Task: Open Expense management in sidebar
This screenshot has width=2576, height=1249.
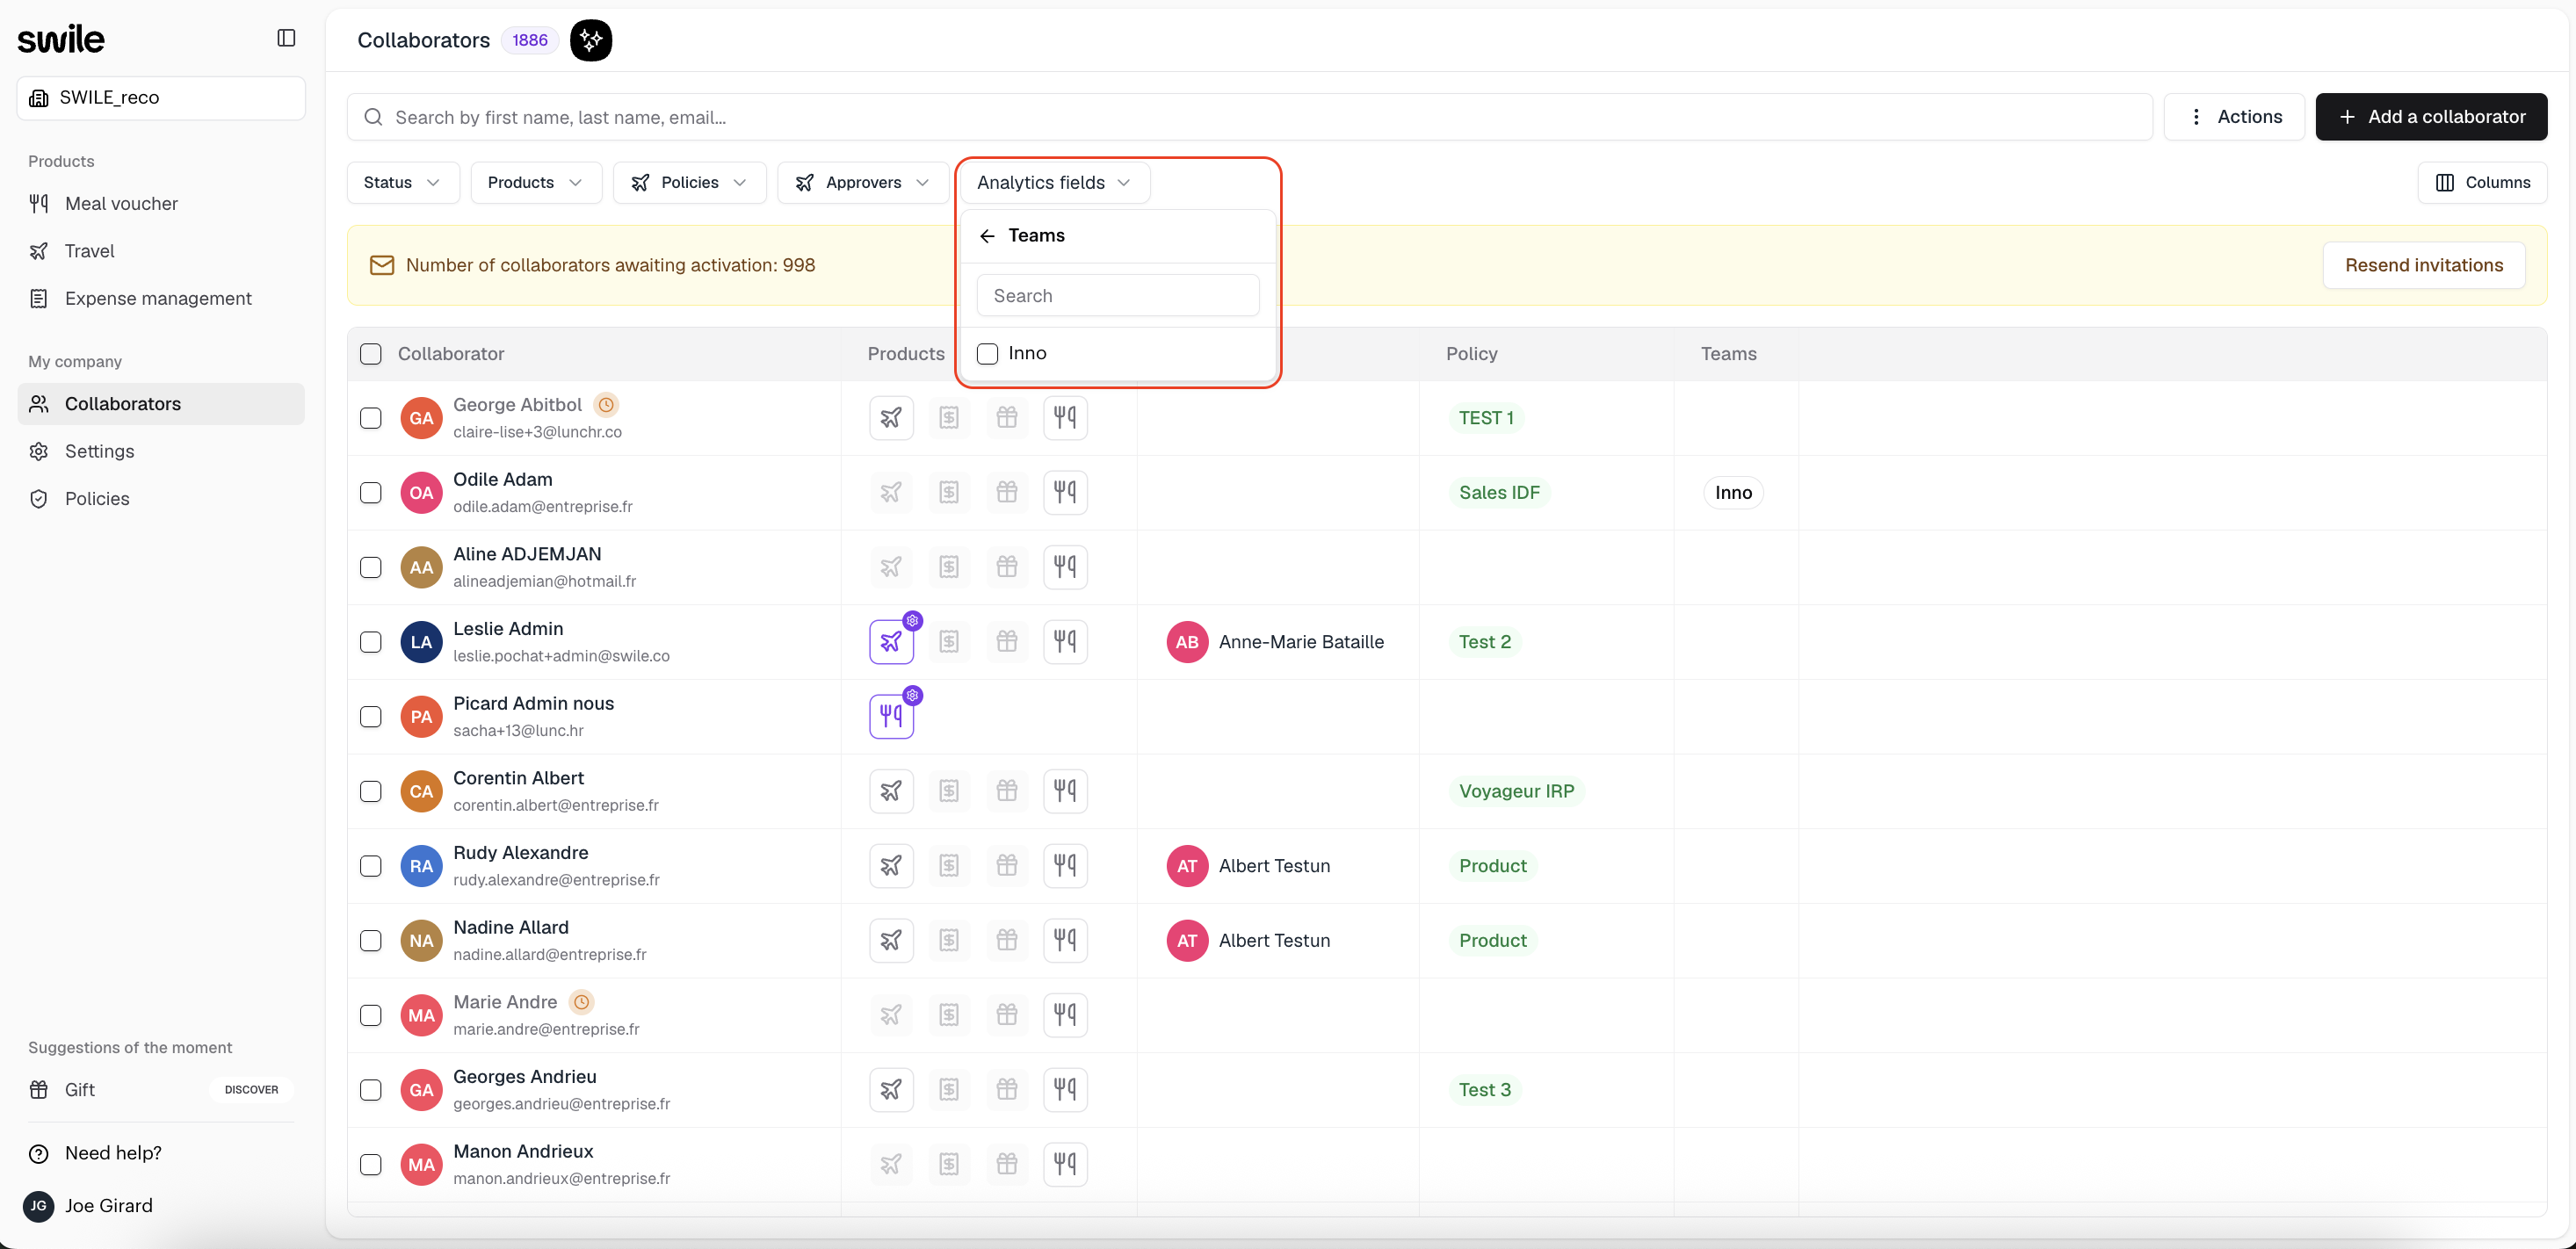Action: [161, 299]
